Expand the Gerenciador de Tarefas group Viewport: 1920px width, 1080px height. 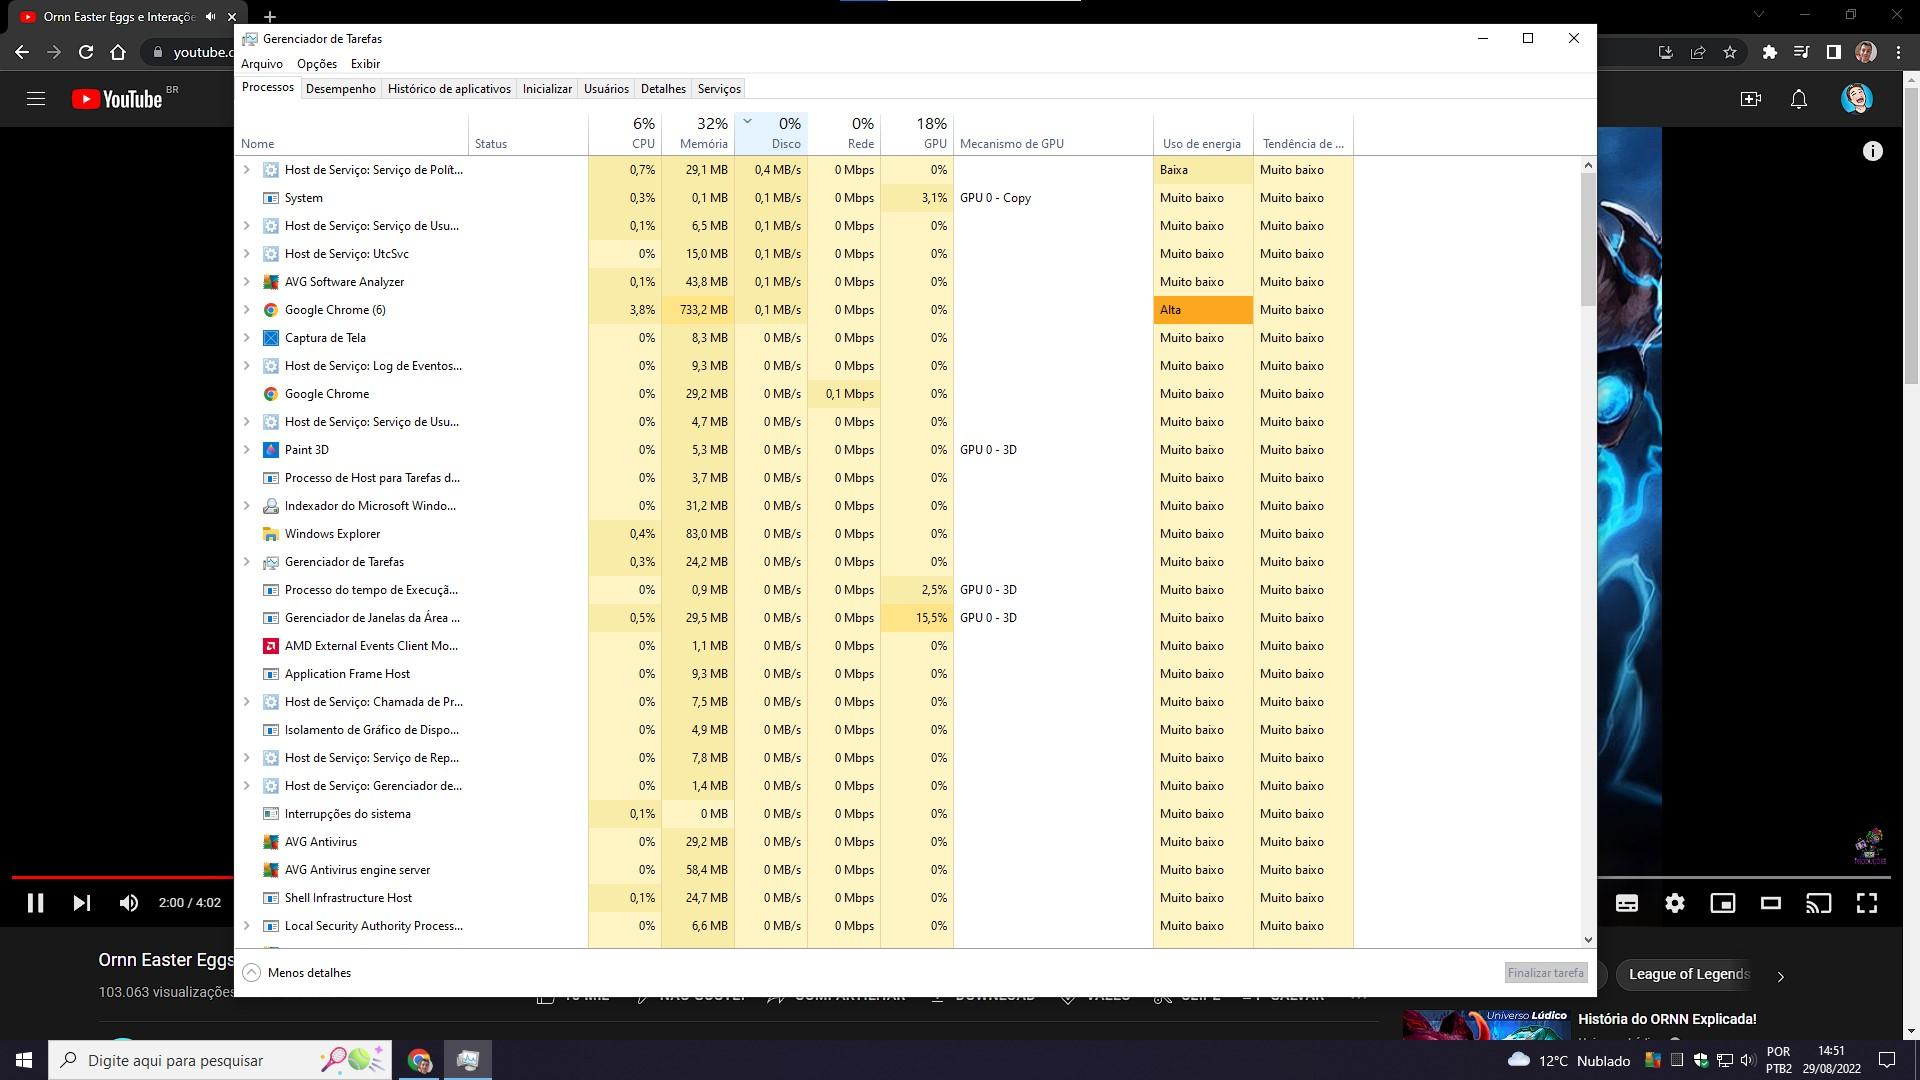pos(247,562)
